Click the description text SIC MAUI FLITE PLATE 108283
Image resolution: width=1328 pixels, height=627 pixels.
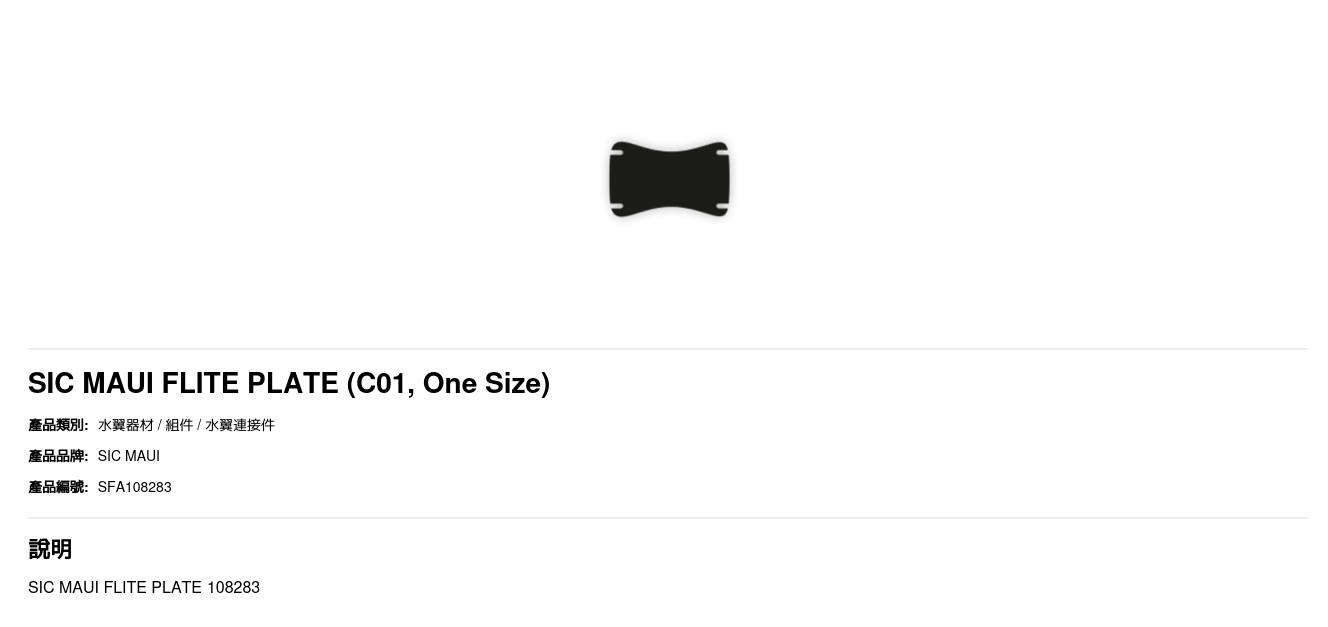[x=144, y=587]
